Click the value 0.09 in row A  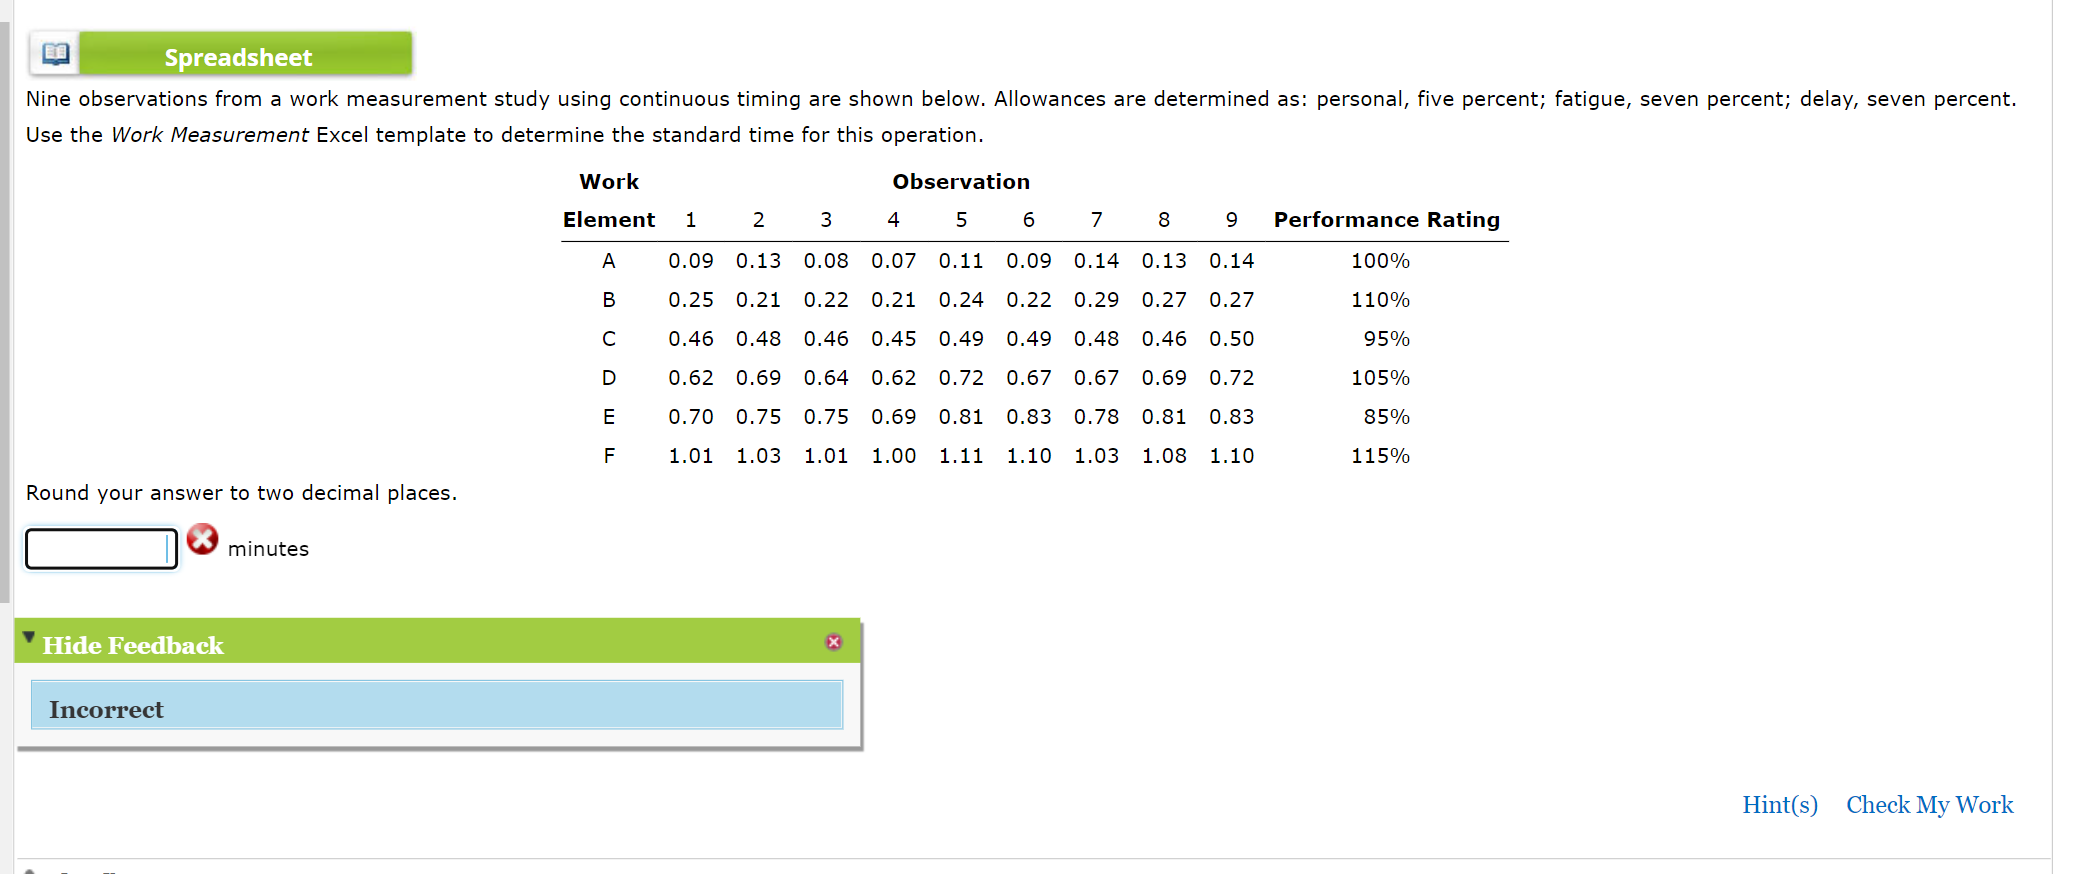click(691, 260)
